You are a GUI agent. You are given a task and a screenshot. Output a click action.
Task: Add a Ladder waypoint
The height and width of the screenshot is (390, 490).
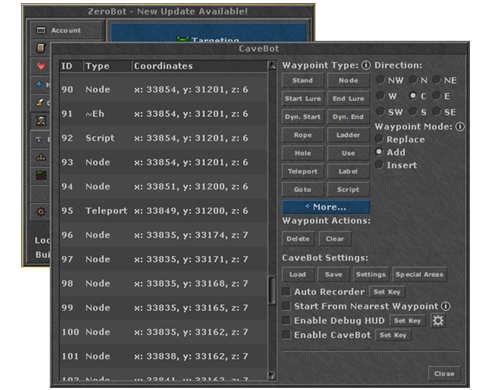pyautogui.click(x=348, y=135)
